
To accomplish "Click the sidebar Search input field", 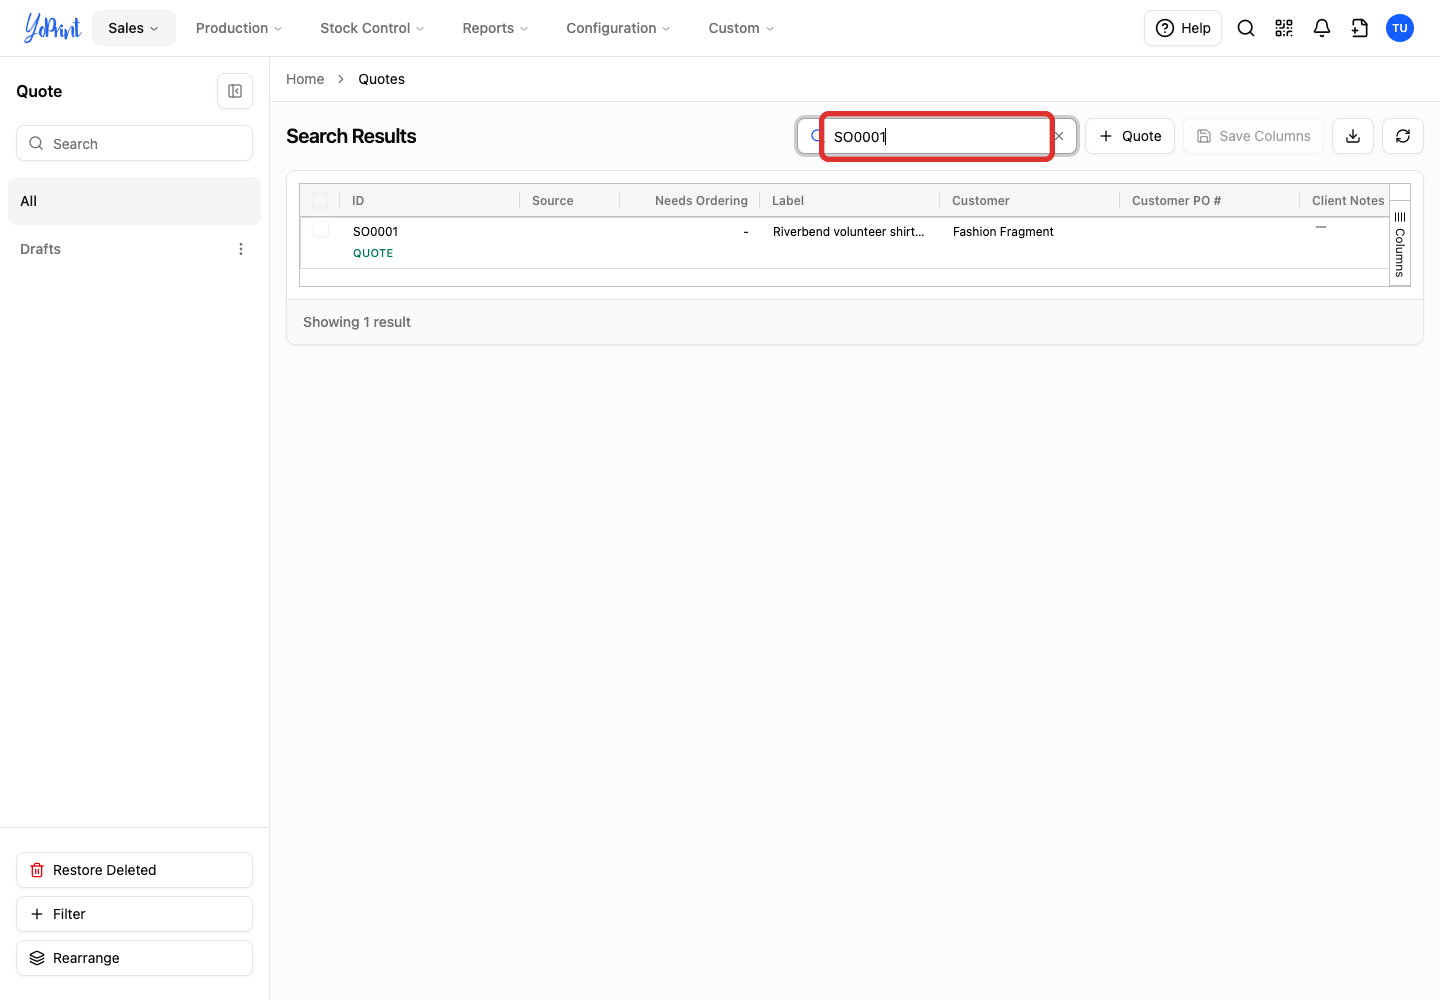I will click(134, 143).
